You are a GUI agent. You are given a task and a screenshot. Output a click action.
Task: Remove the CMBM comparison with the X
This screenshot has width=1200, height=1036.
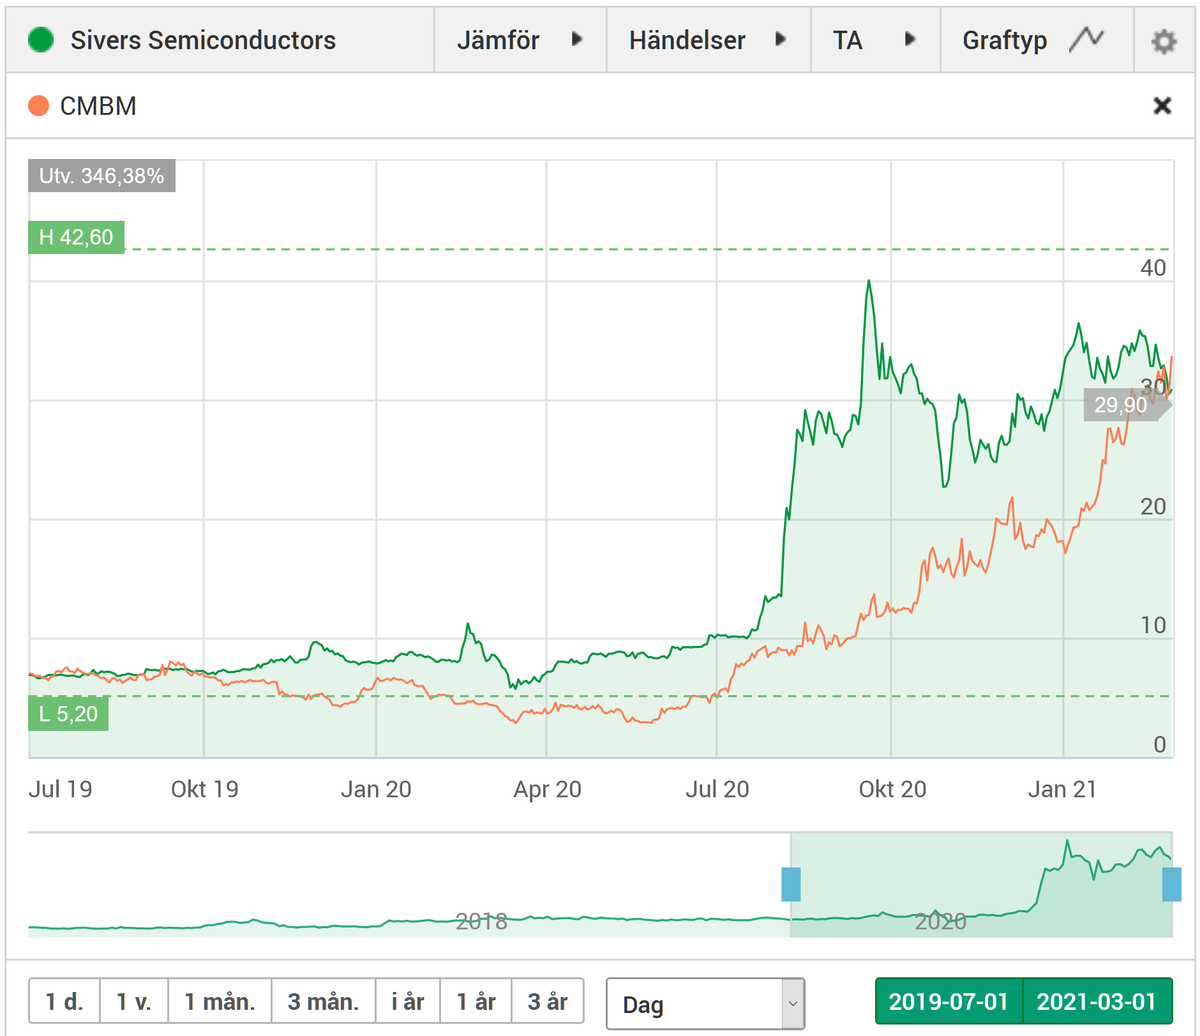tap(1162, 105)
